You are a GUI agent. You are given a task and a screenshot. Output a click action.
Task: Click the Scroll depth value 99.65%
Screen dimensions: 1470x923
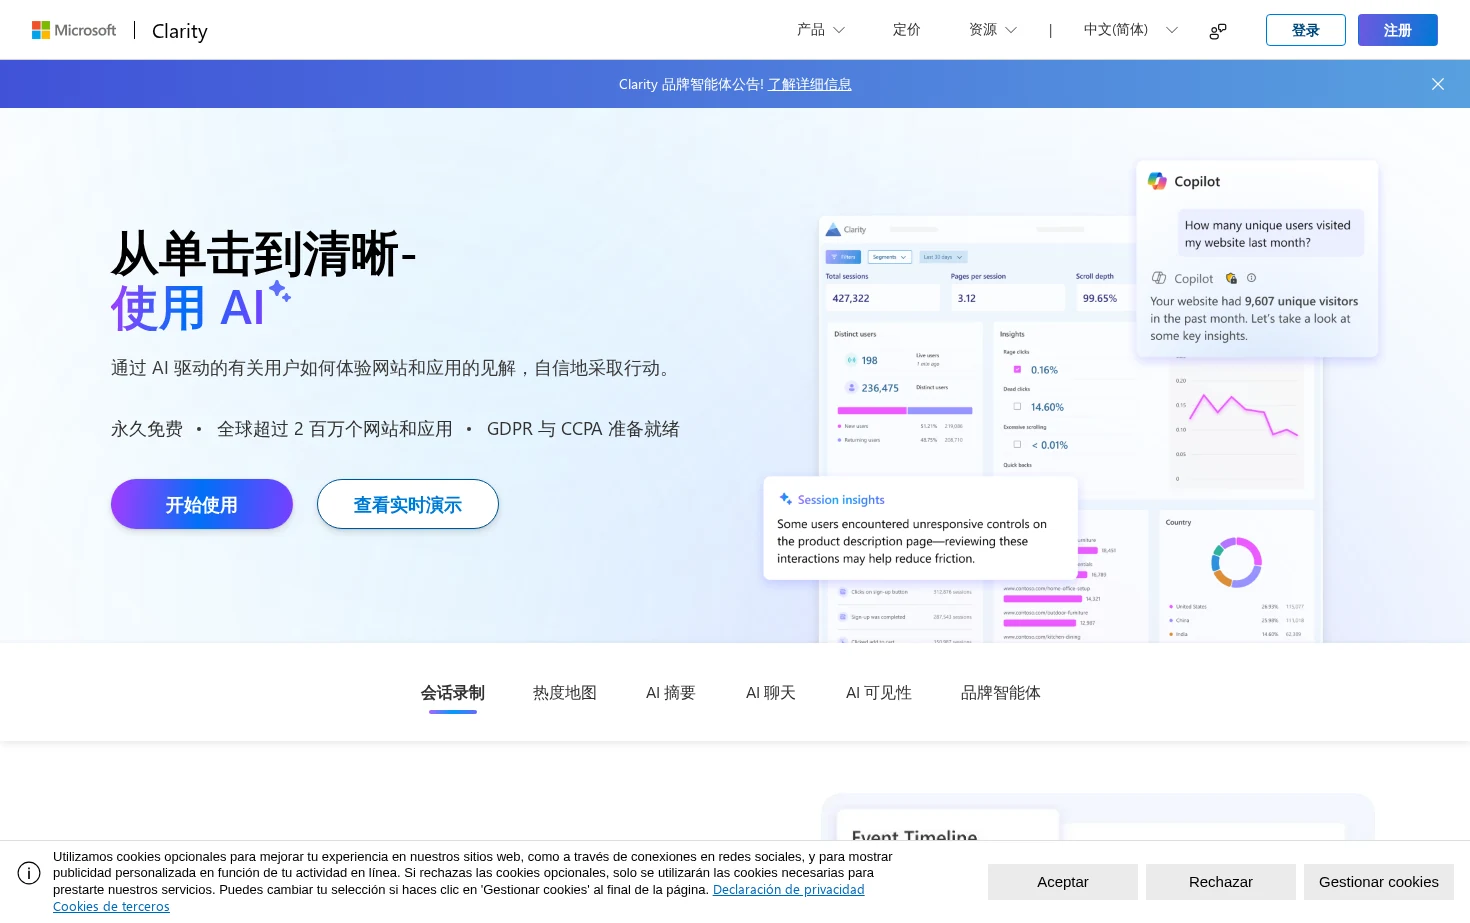coord(1100,298)
